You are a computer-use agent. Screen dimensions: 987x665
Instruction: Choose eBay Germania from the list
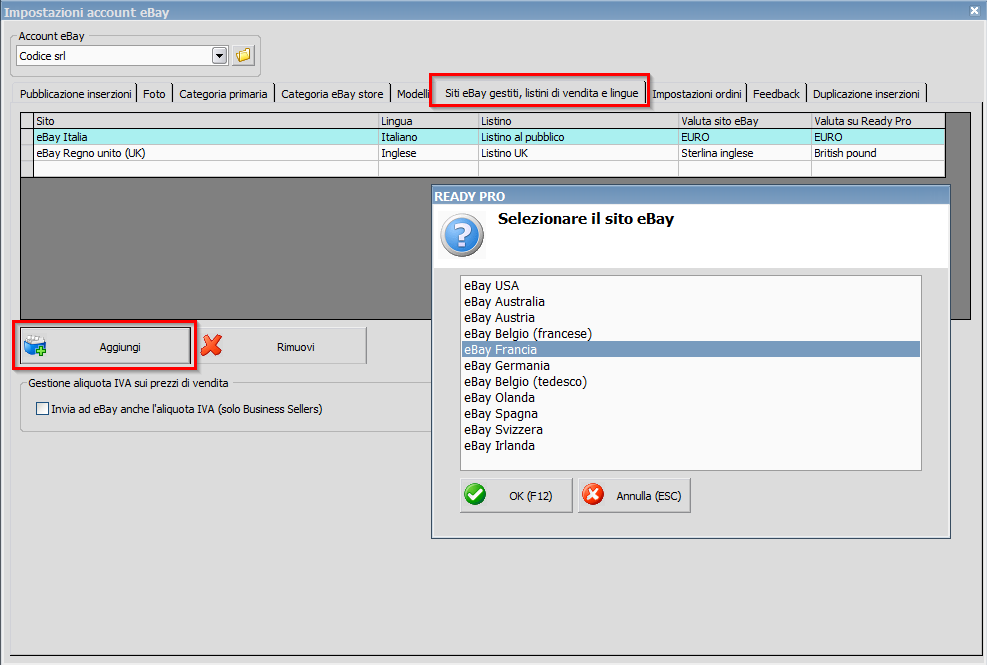tap(691, 366)
